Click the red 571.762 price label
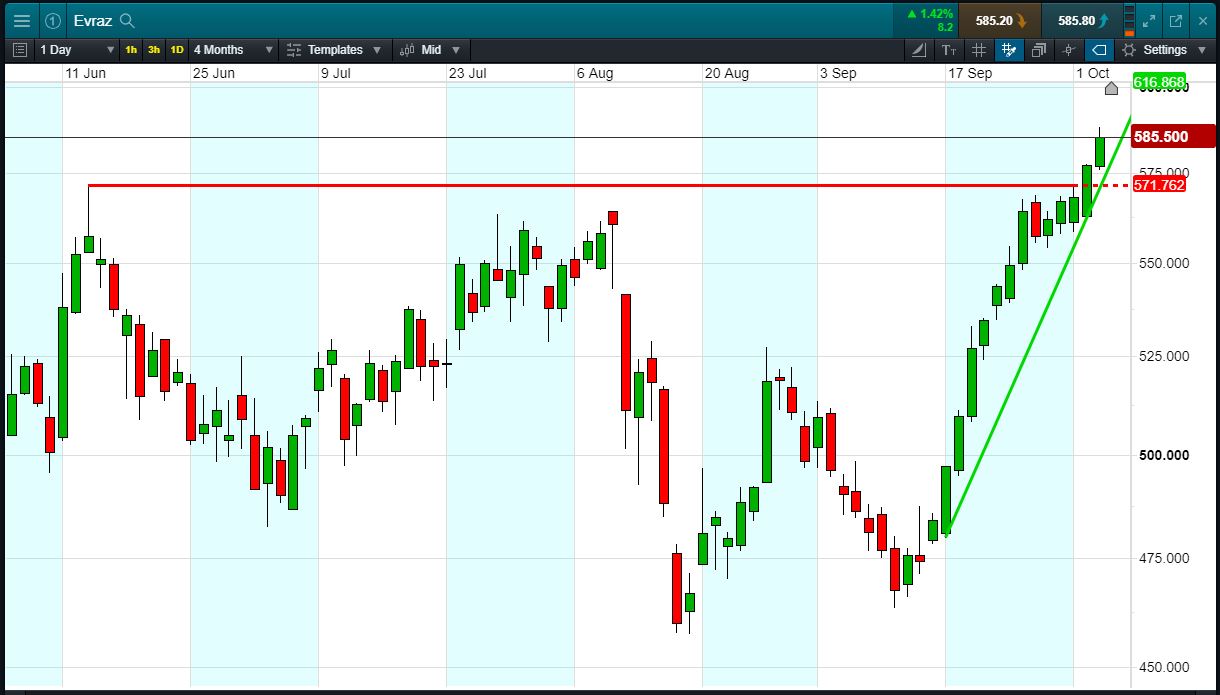Viewport: 1220px width, 695px height. click(1159, 185)
